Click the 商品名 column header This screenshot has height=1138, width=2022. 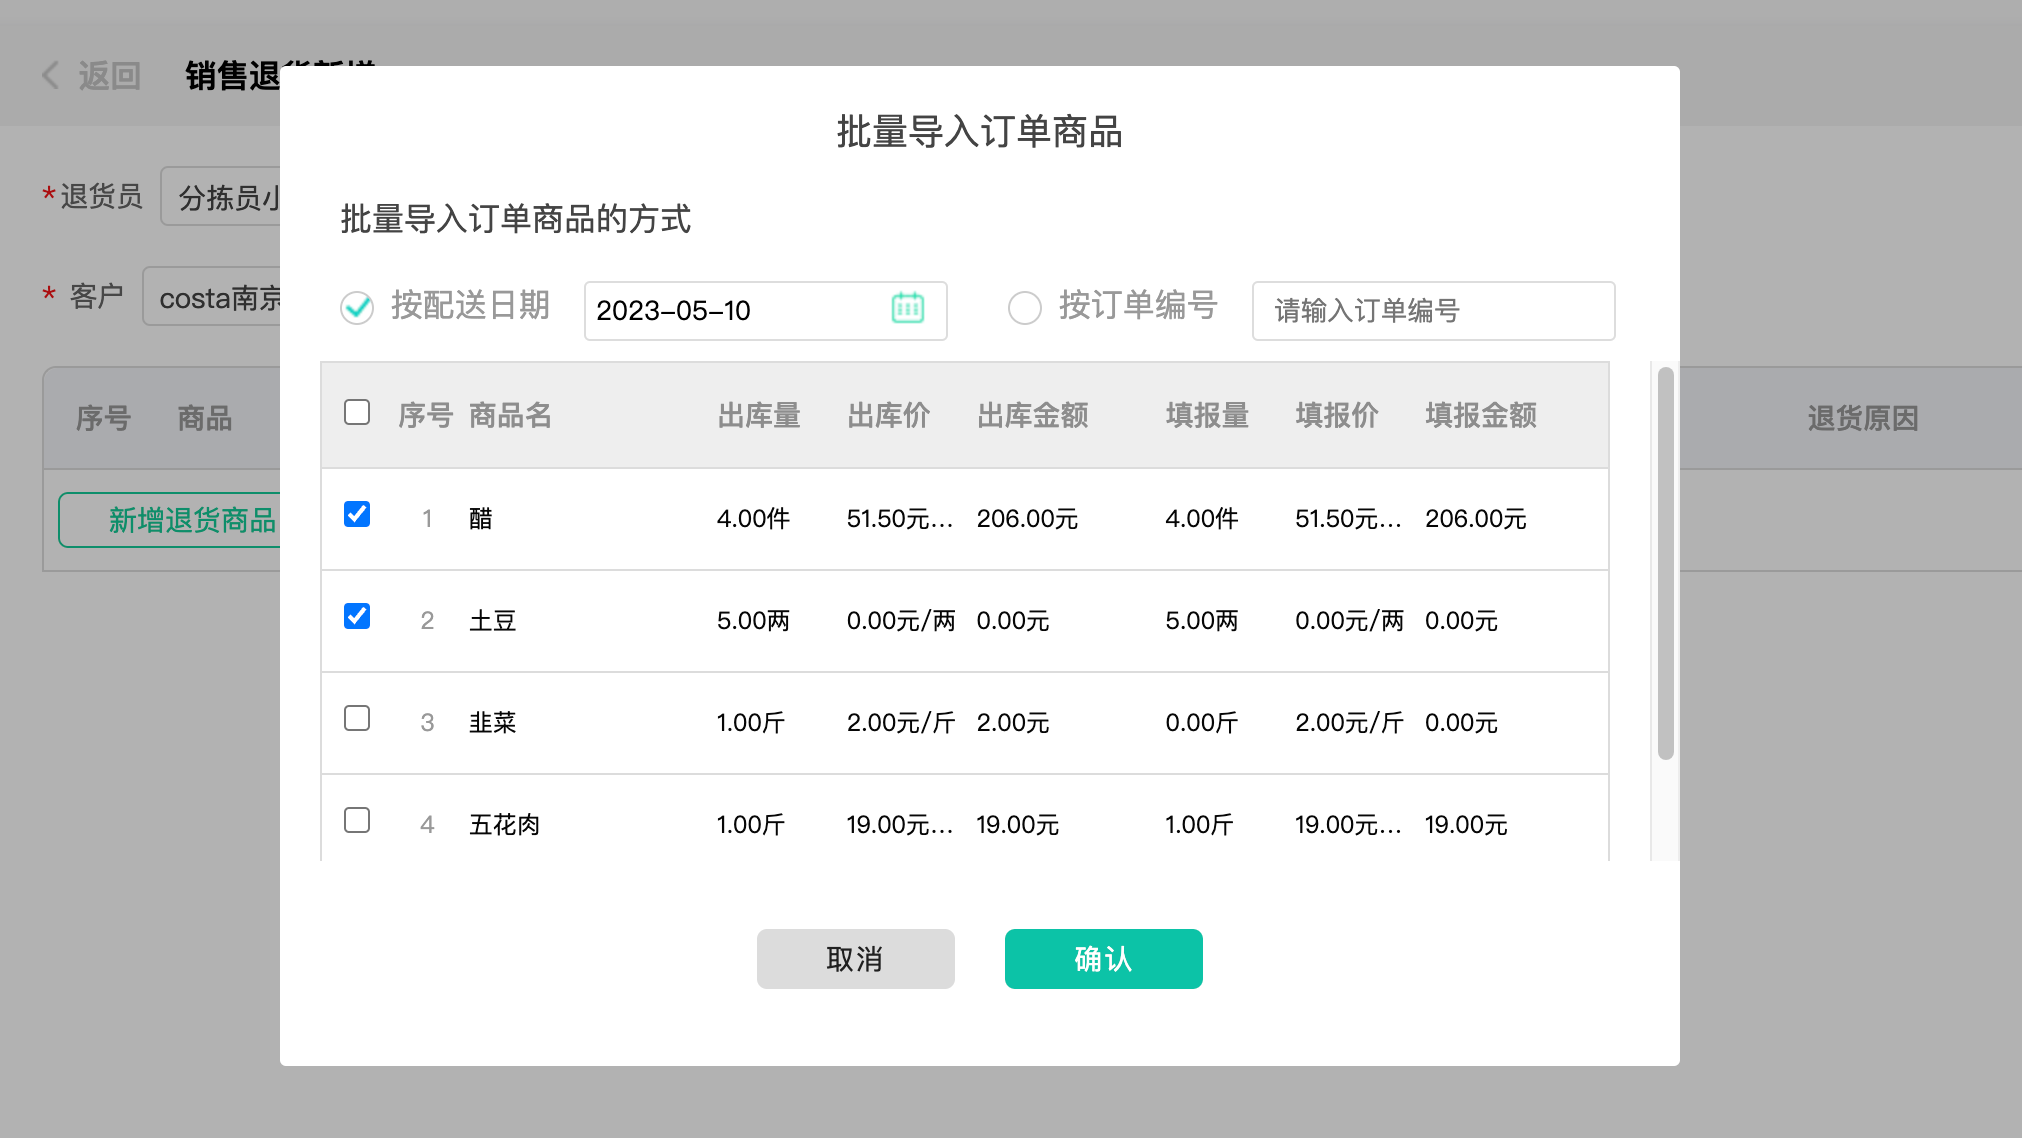(510, 415)
